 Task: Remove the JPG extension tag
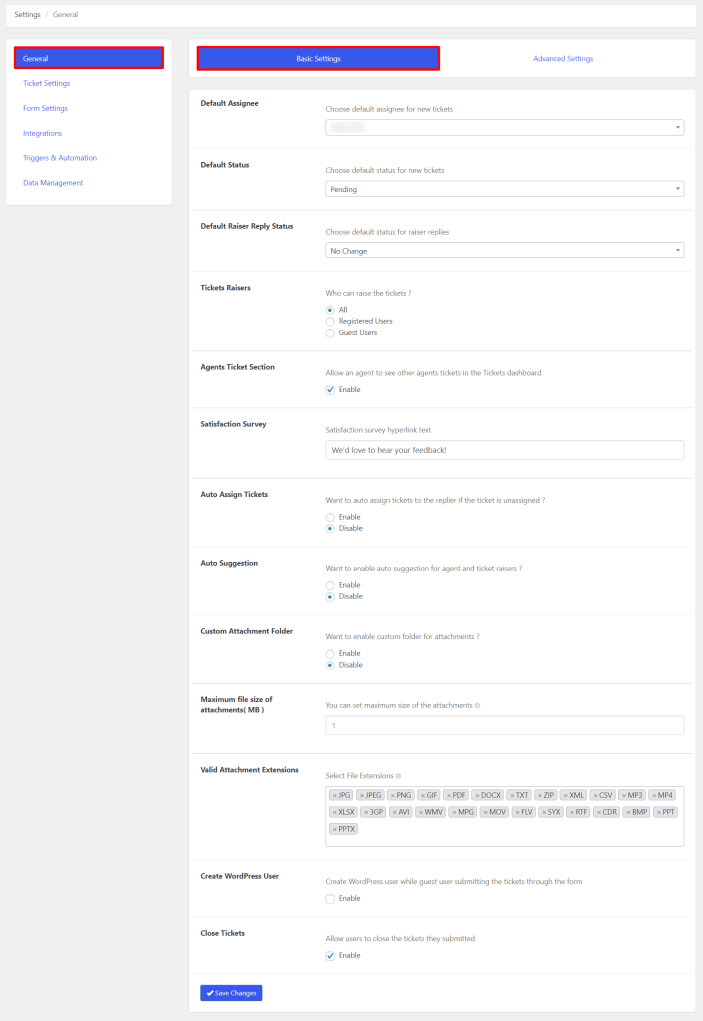point(336,794)
